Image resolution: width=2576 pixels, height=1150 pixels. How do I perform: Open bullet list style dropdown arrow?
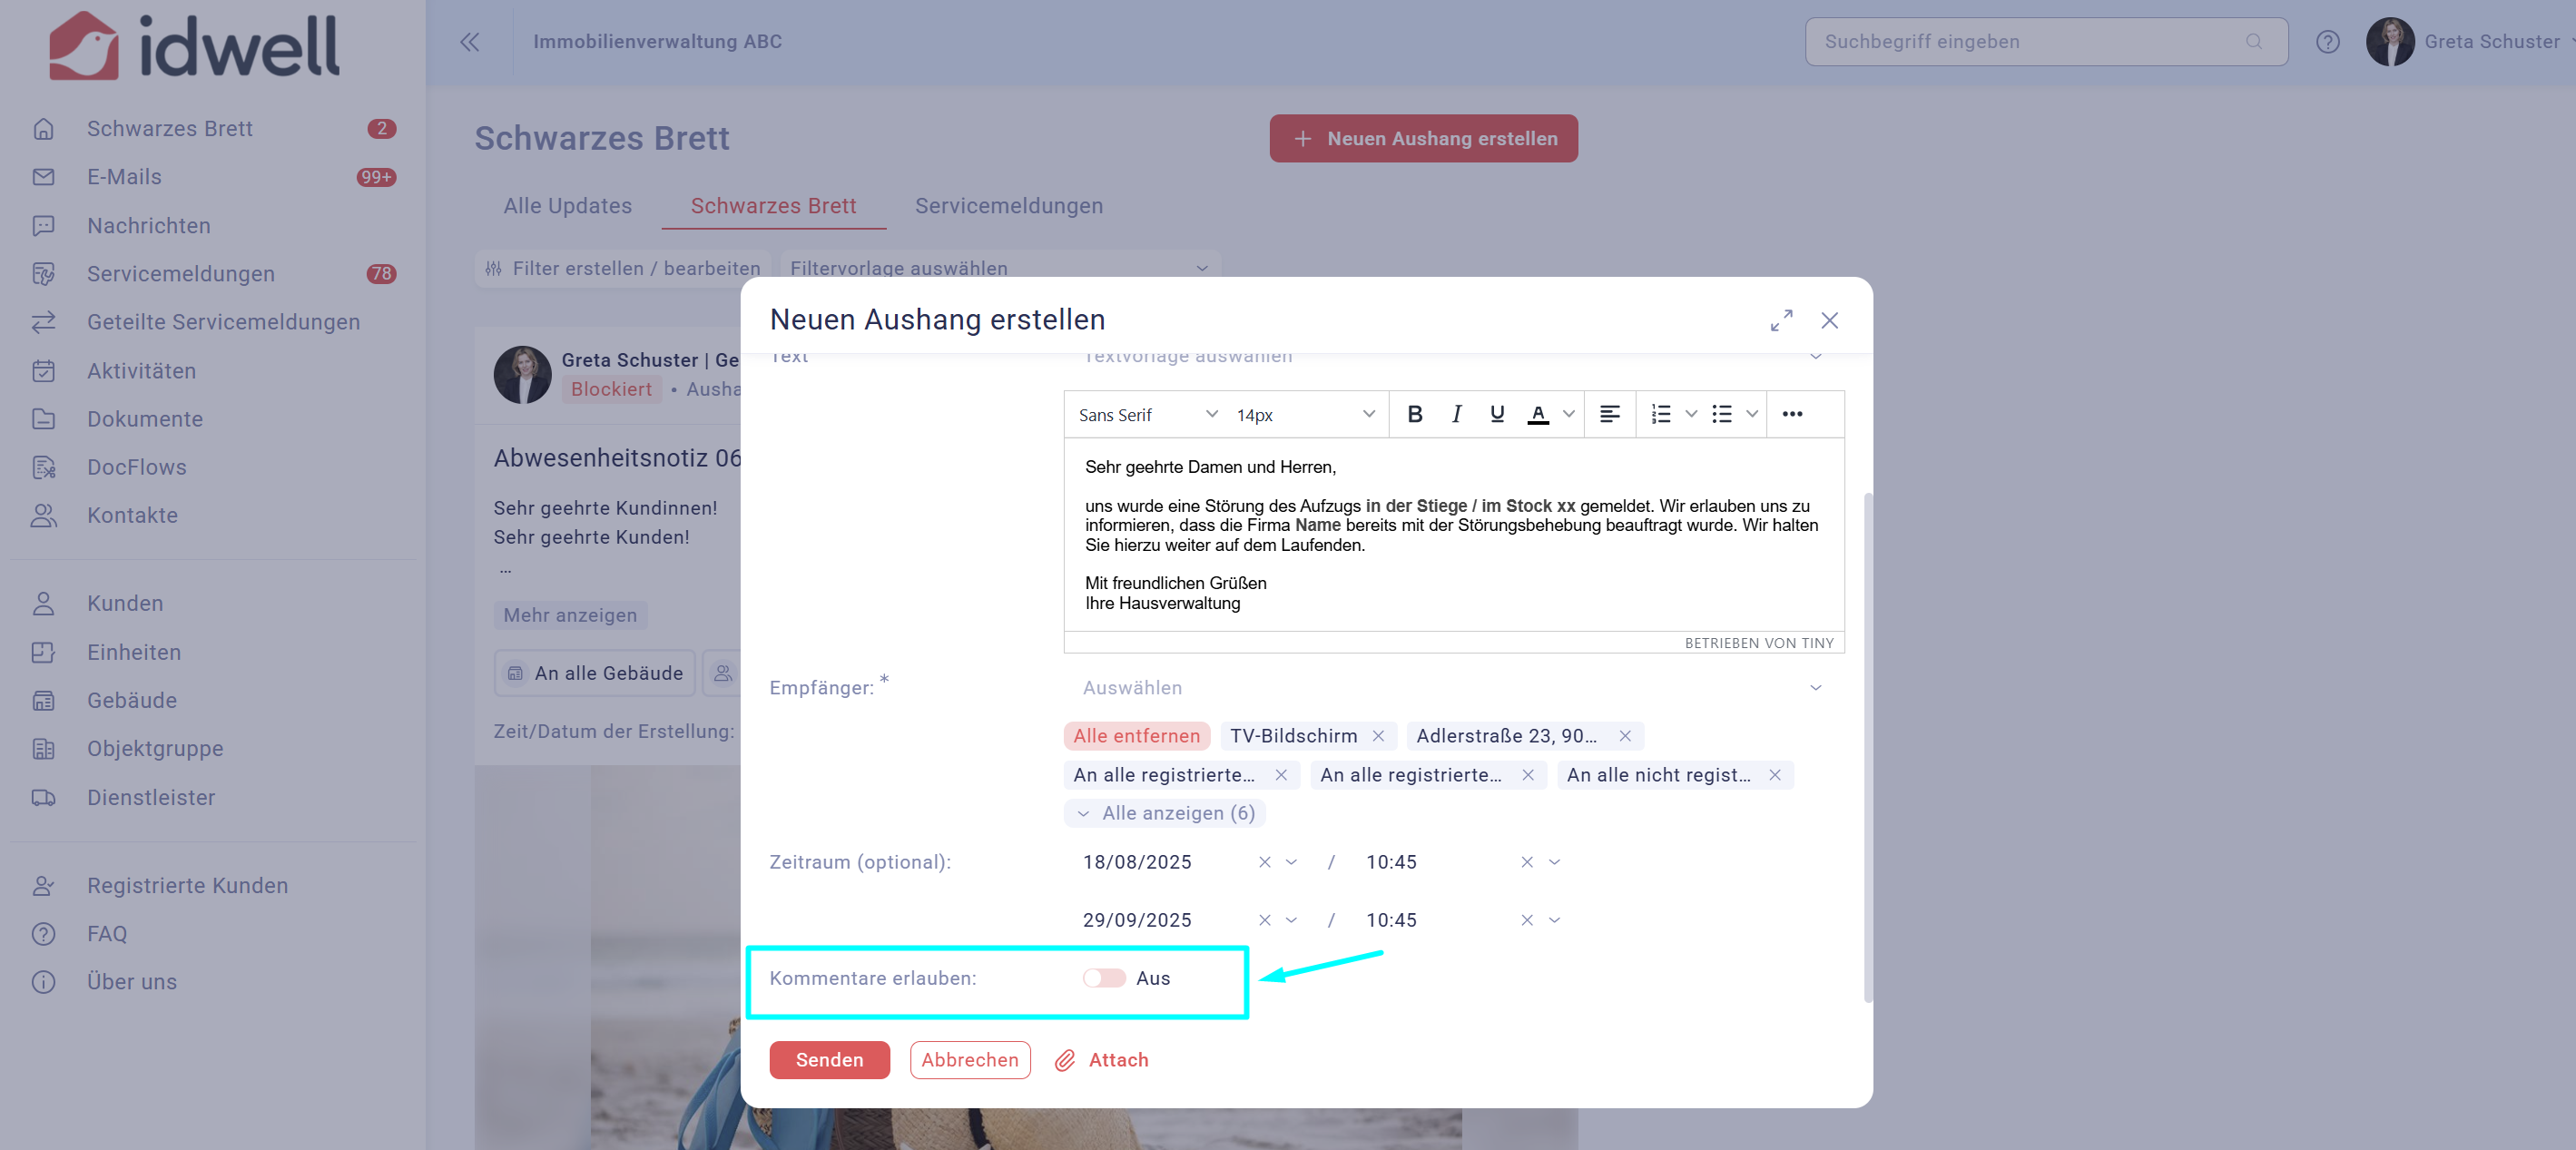click(x=1751, y=414)
